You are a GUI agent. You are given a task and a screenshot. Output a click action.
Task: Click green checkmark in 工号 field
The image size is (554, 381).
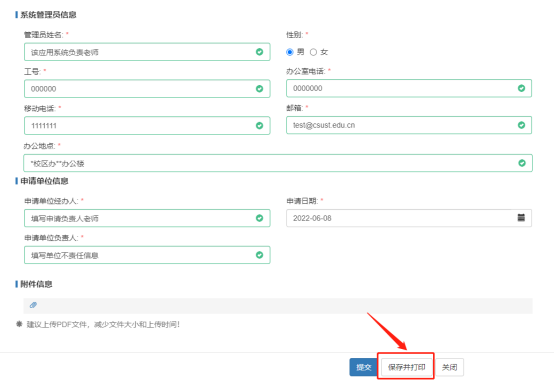tap(259, 89)
